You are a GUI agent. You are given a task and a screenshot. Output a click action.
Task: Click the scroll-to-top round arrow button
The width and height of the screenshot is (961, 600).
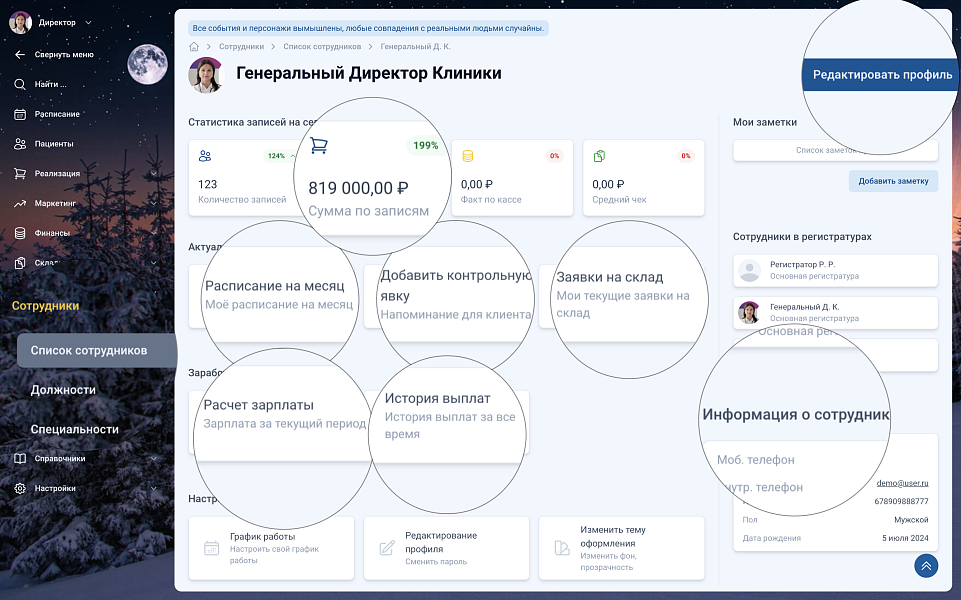tap(926, 566)
